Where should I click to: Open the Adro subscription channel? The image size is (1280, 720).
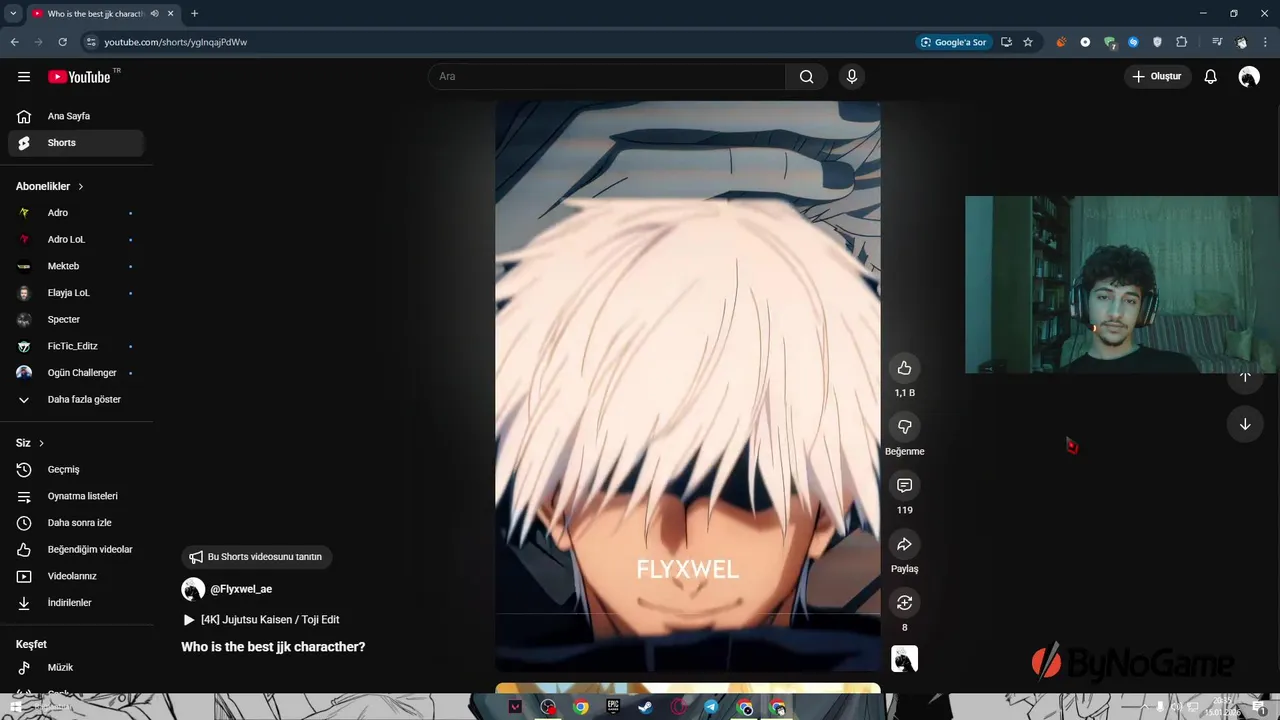76,213
